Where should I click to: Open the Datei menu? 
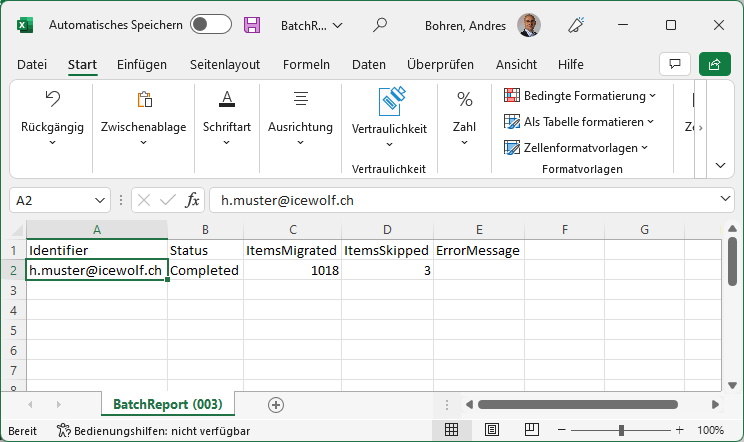(32, 64)
